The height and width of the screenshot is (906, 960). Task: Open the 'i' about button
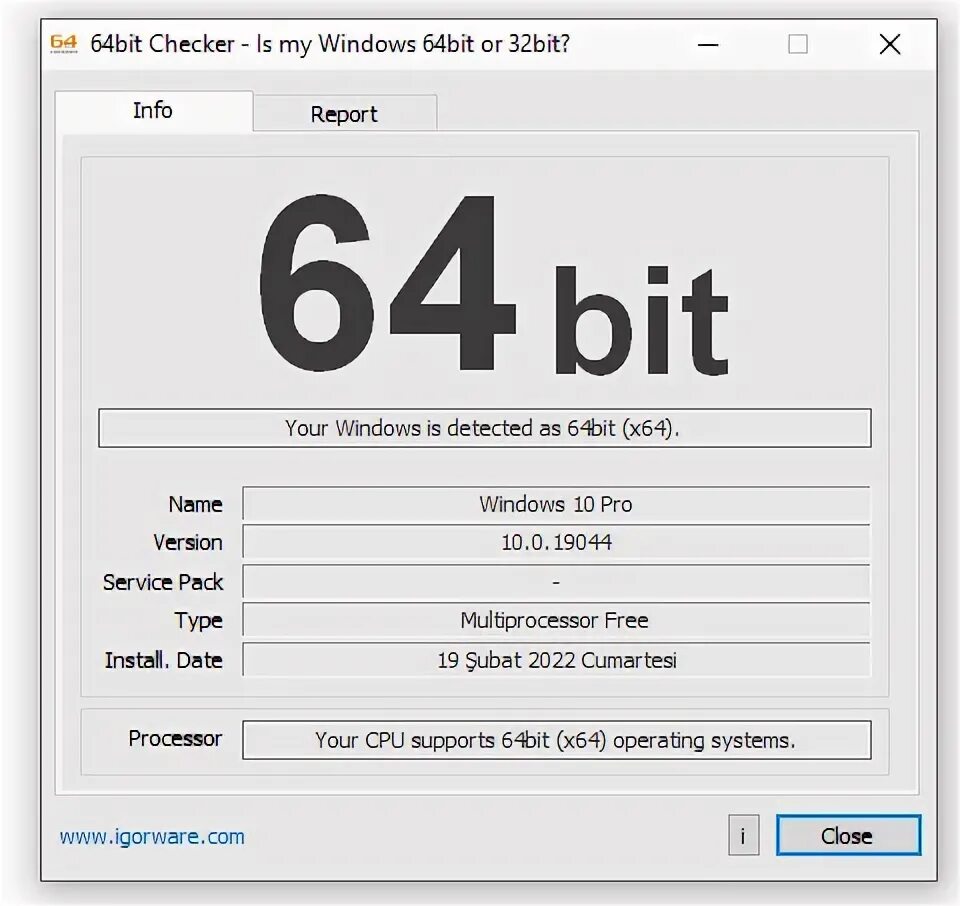coord(743,836)
